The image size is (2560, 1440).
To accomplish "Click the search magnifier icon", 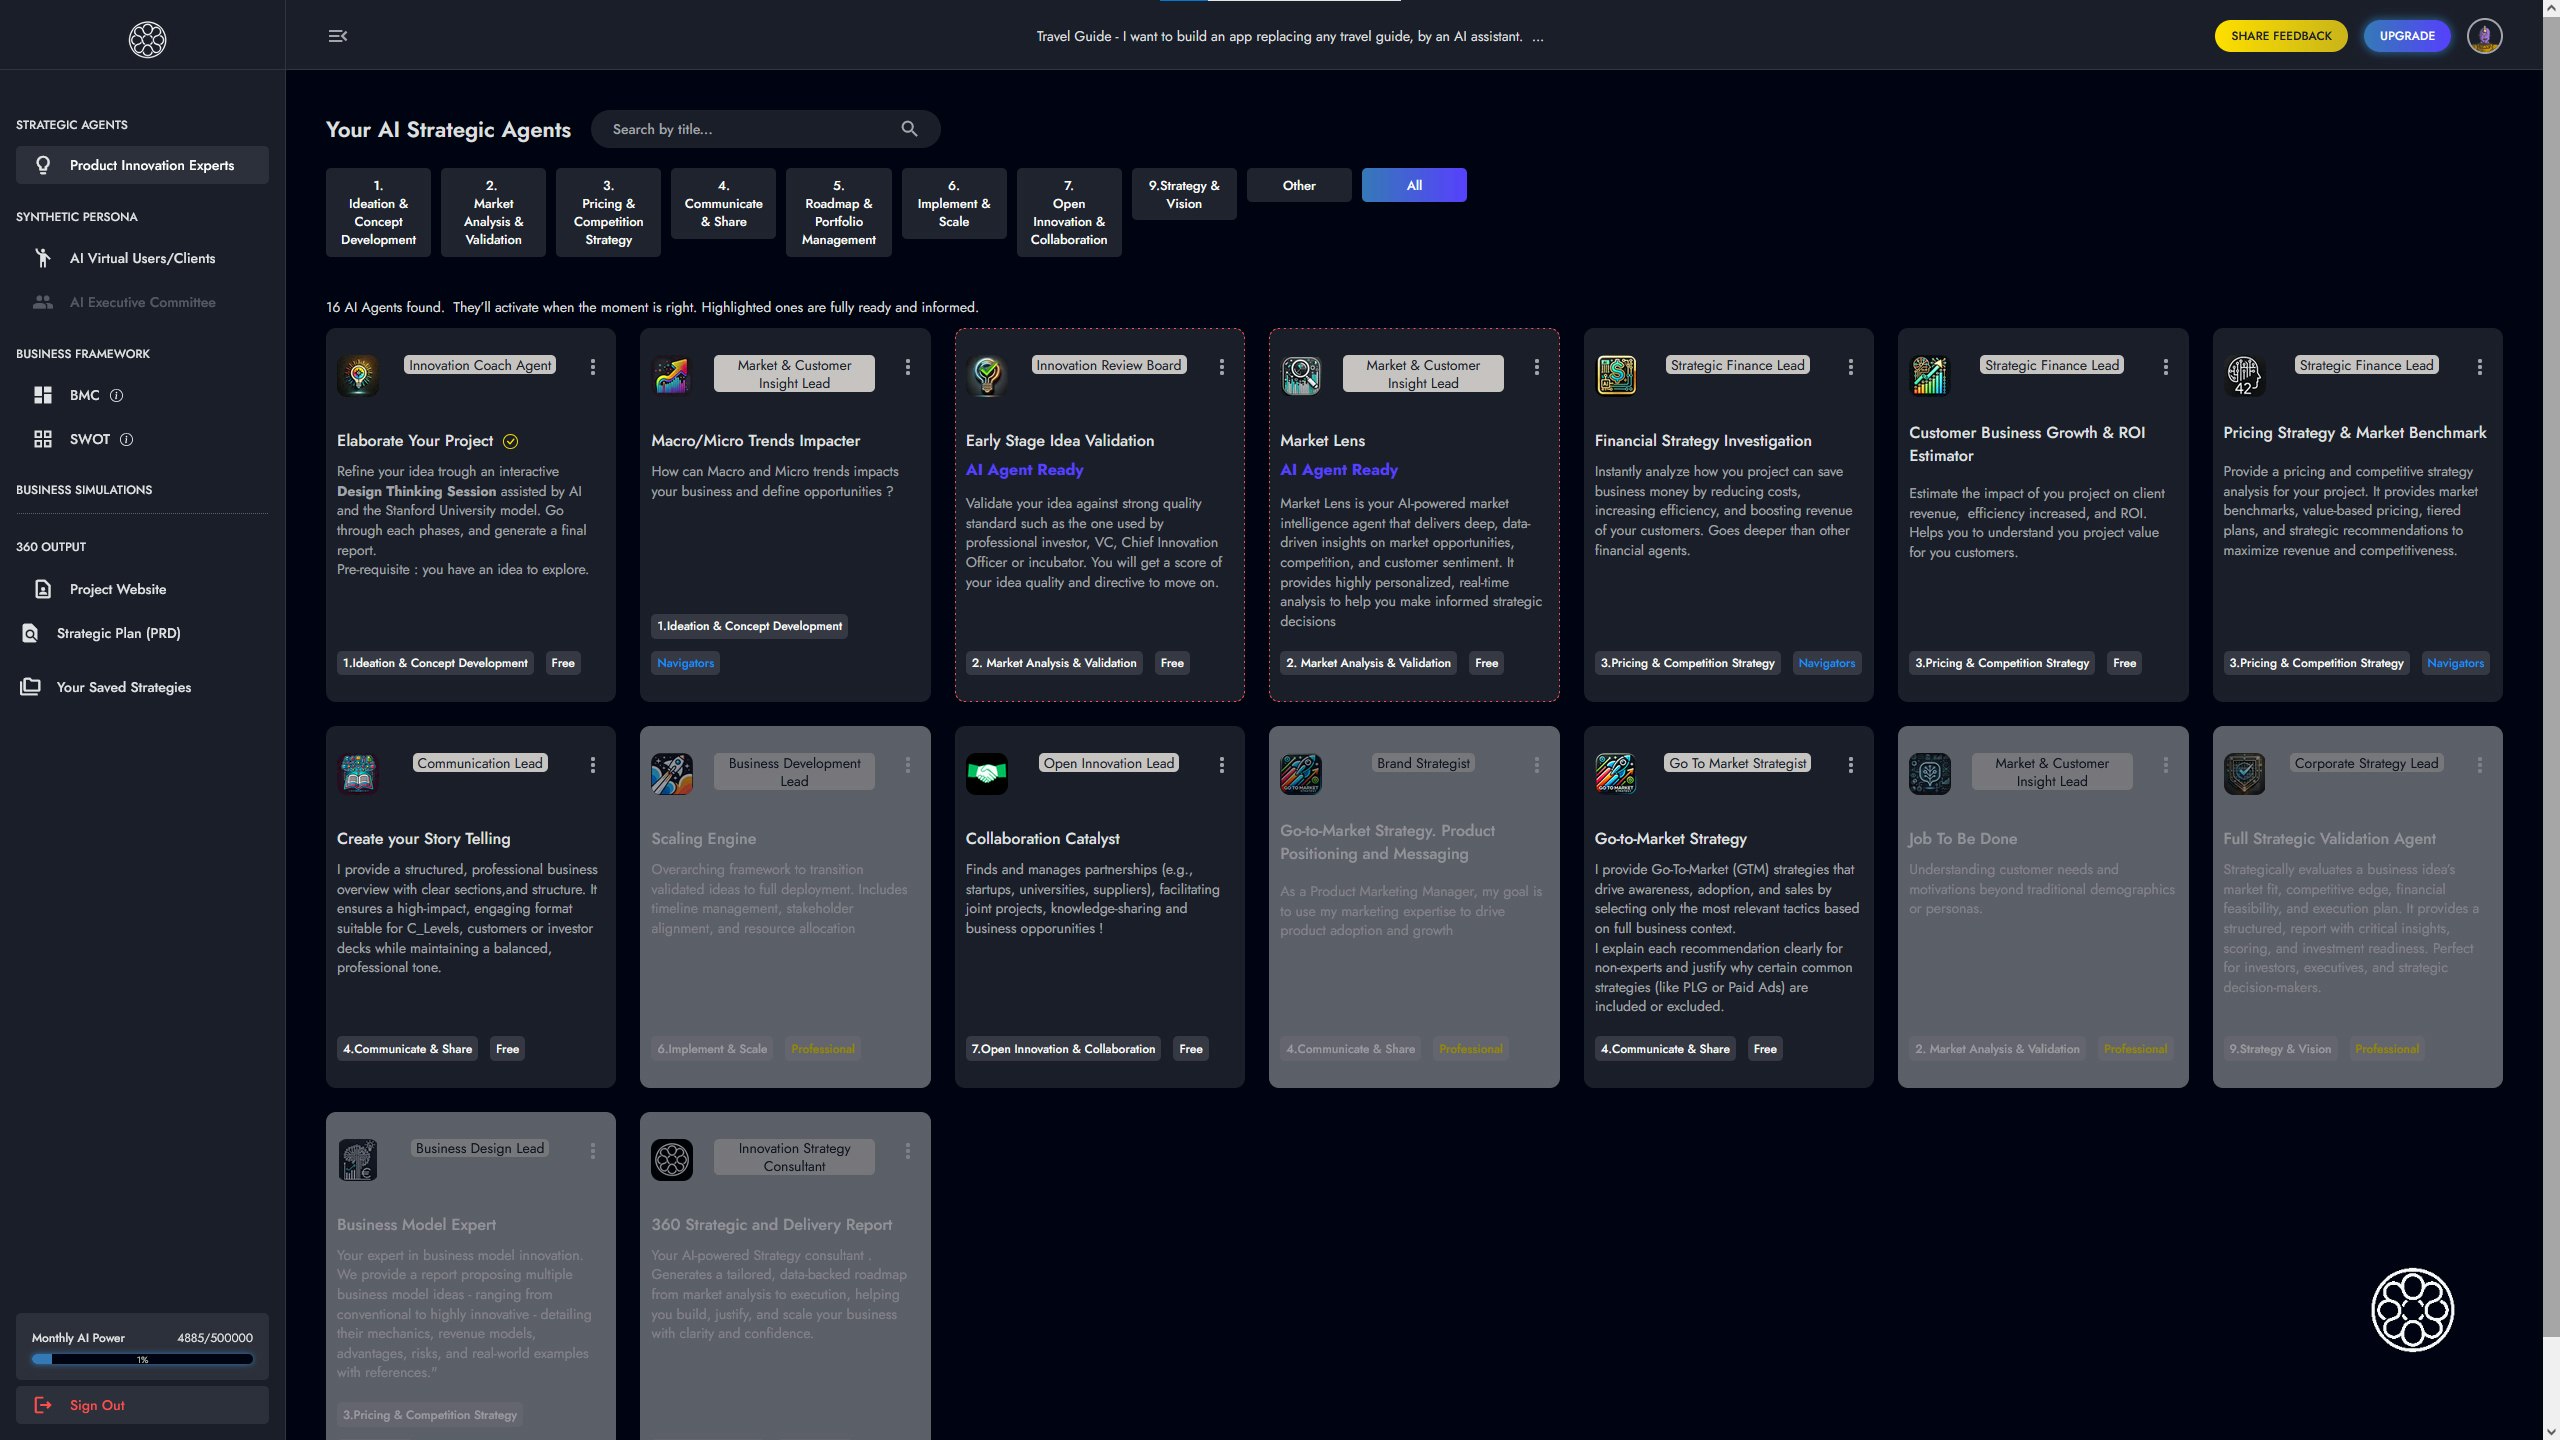I will (909, 129).
